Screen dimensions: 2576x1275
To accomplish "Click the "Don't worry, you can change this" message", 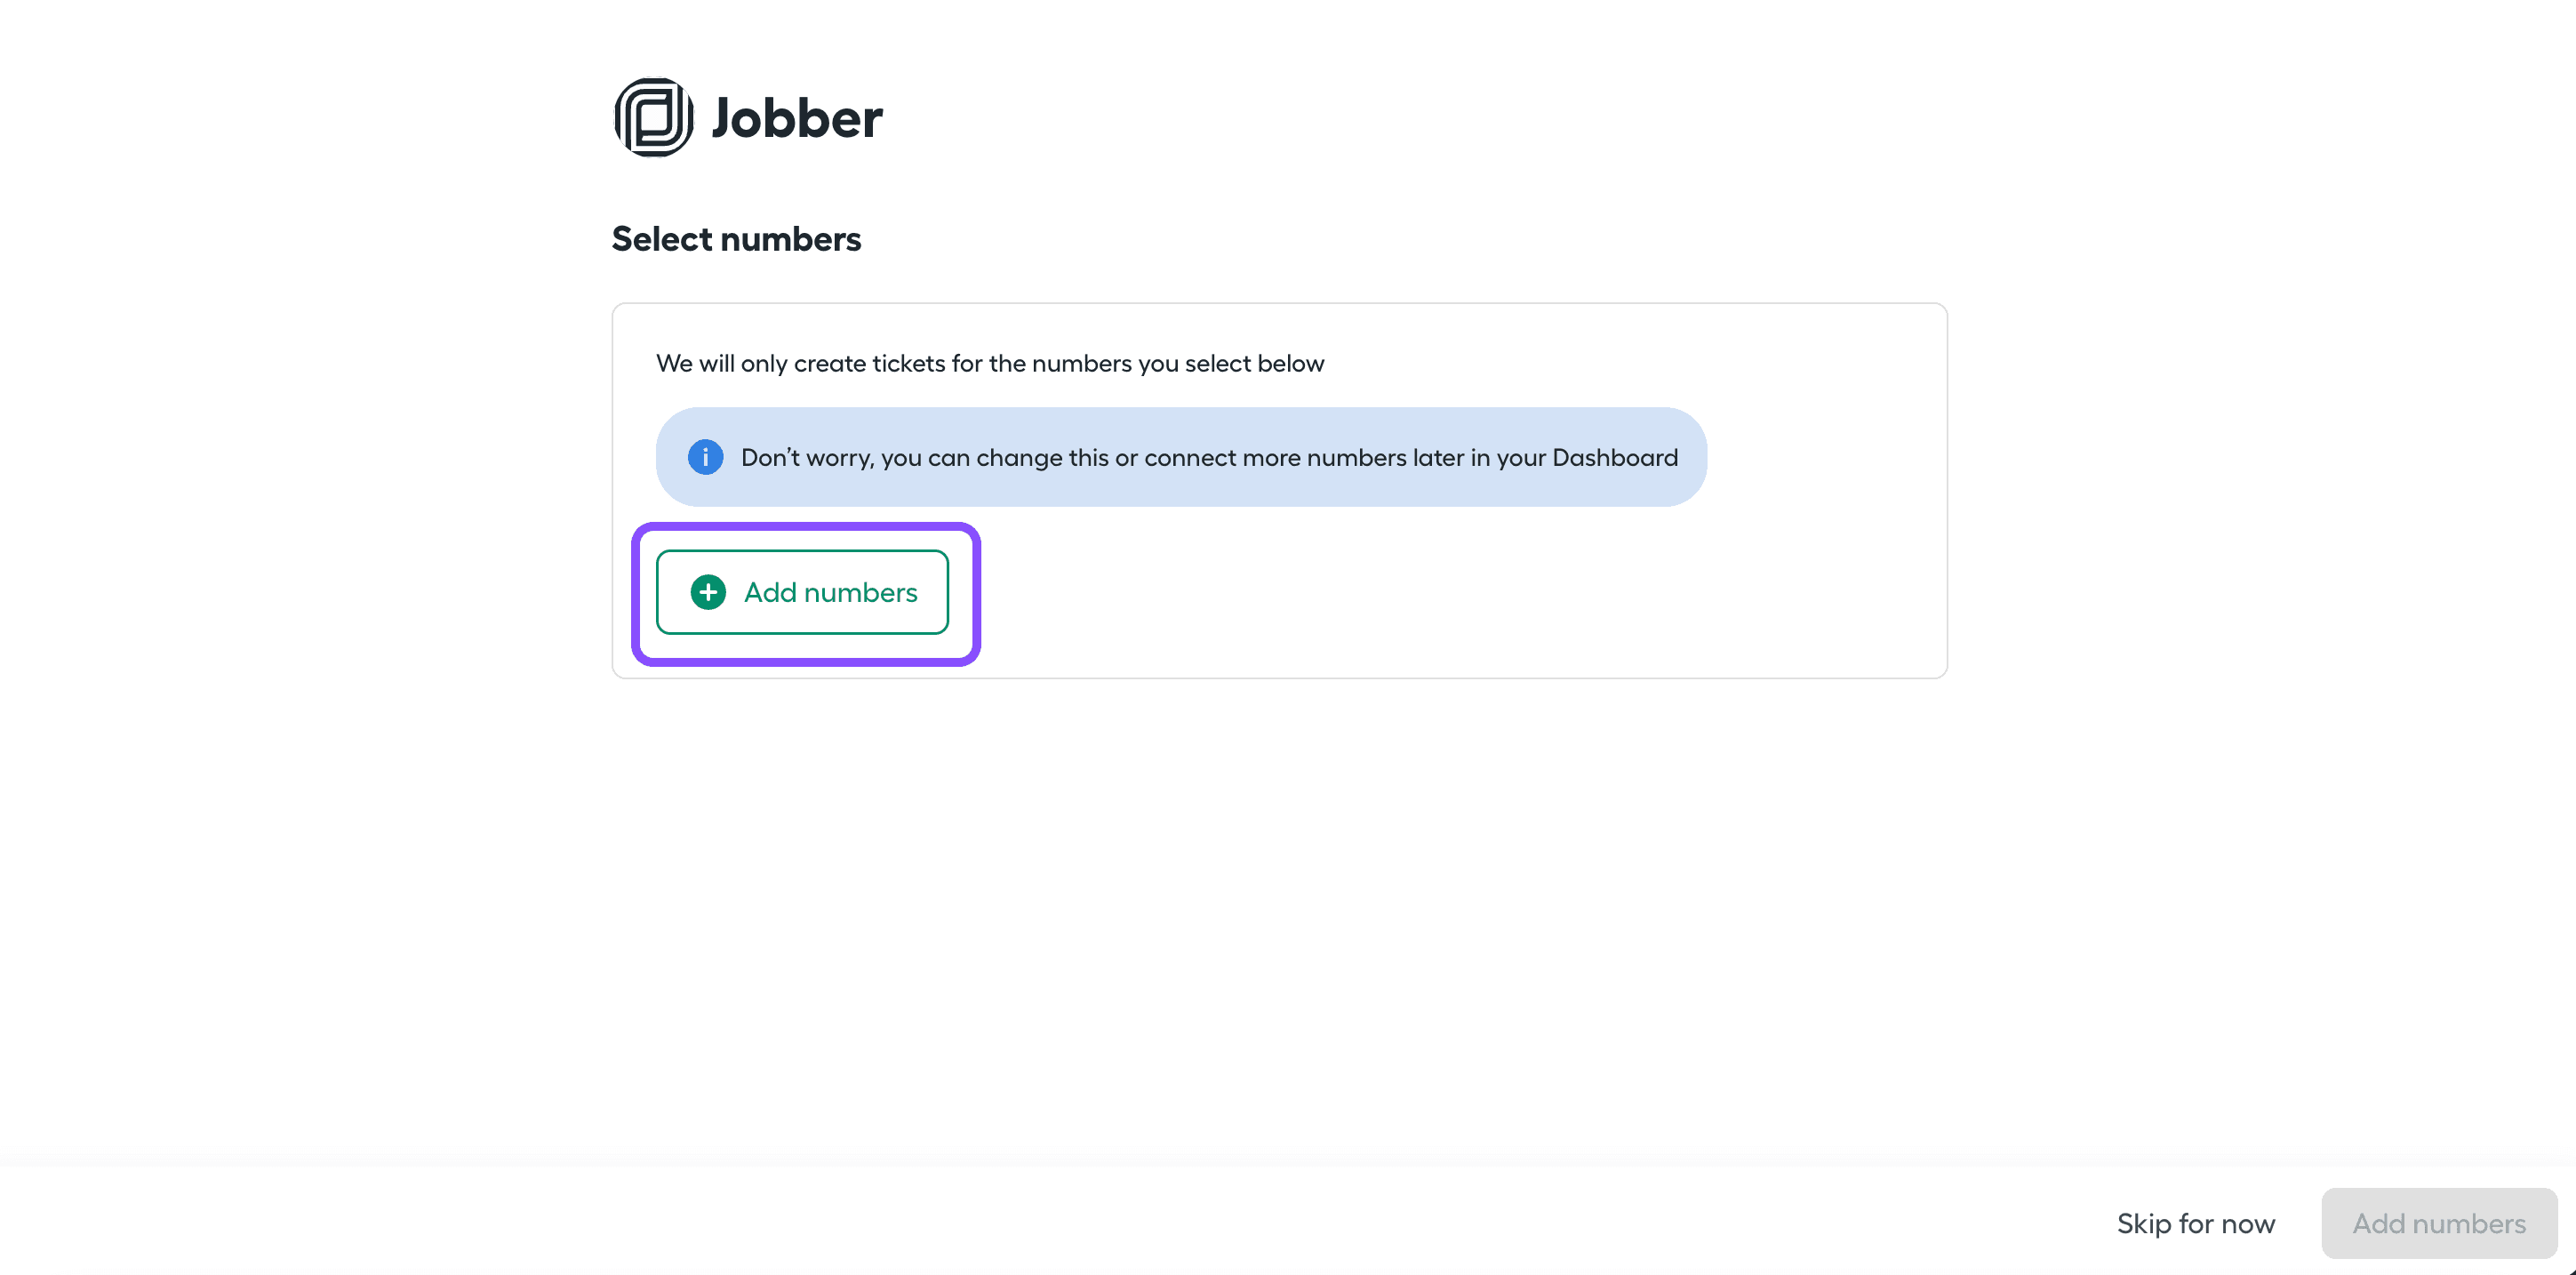I will pos(1208,457).
